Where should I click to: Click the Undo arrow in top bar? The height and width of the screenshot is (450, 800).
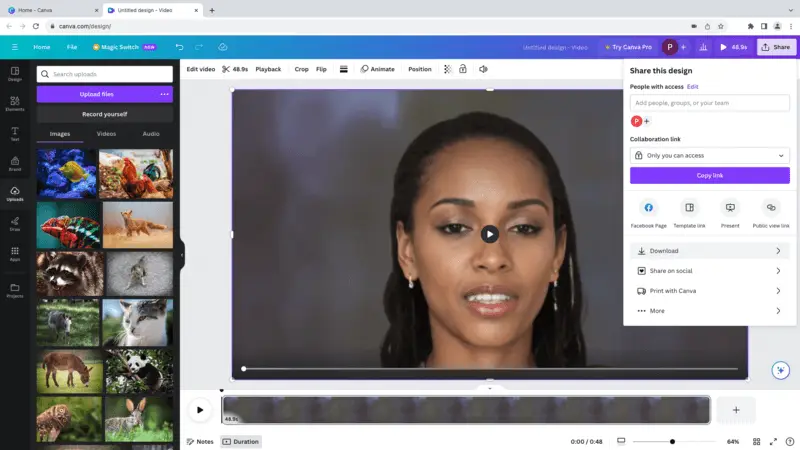[179, 47]
